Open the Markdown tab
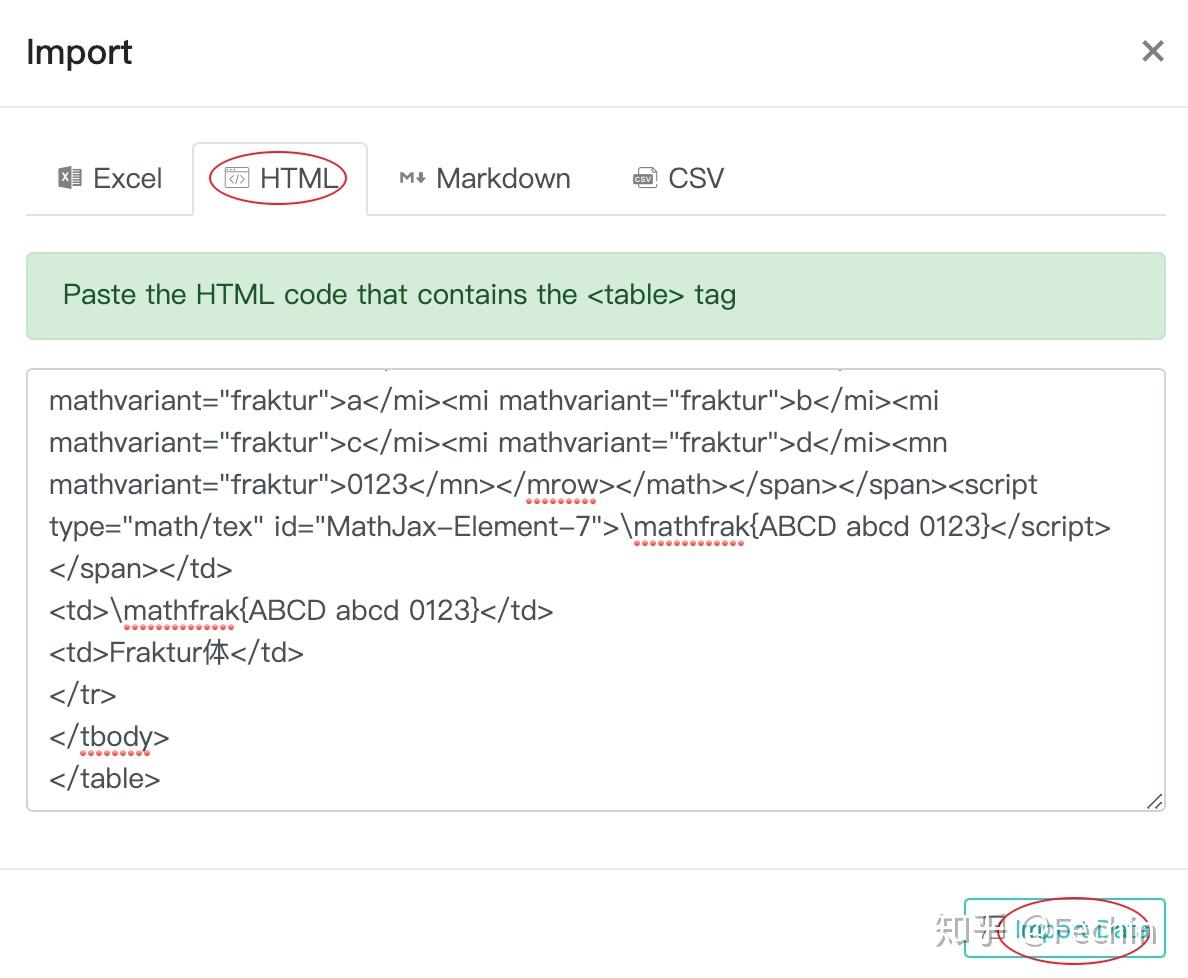This screenshot has width=1188, height=978. [x=484, y=178]
